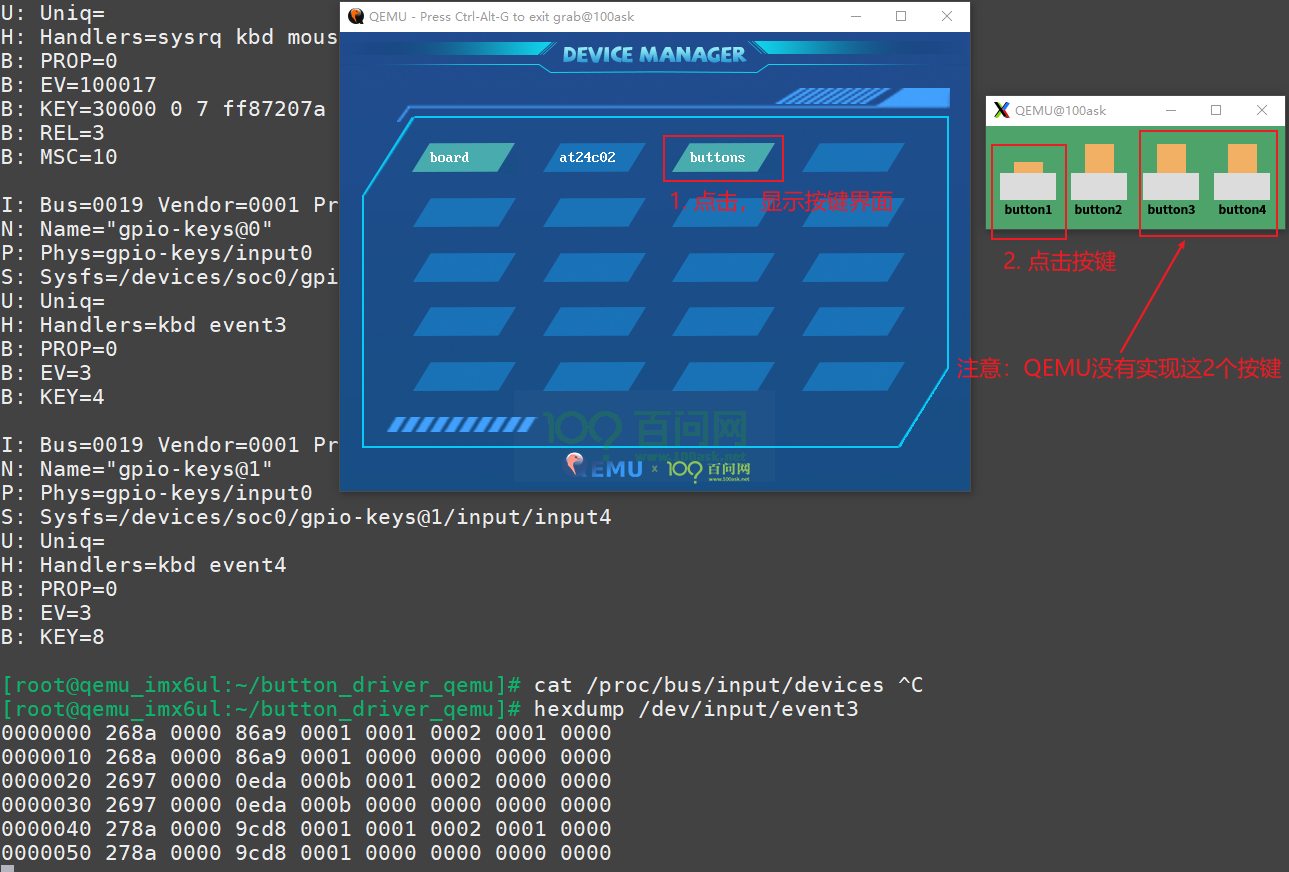Open the board device tile
Image resolution: width=1289 pixels, height=872 pixels.
463,157
